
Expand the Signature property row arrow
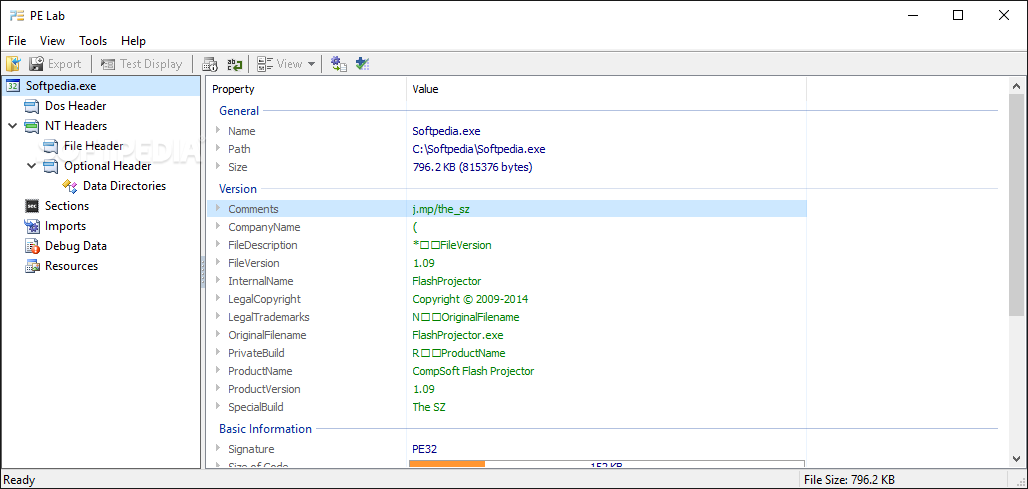tap(218, 448)
